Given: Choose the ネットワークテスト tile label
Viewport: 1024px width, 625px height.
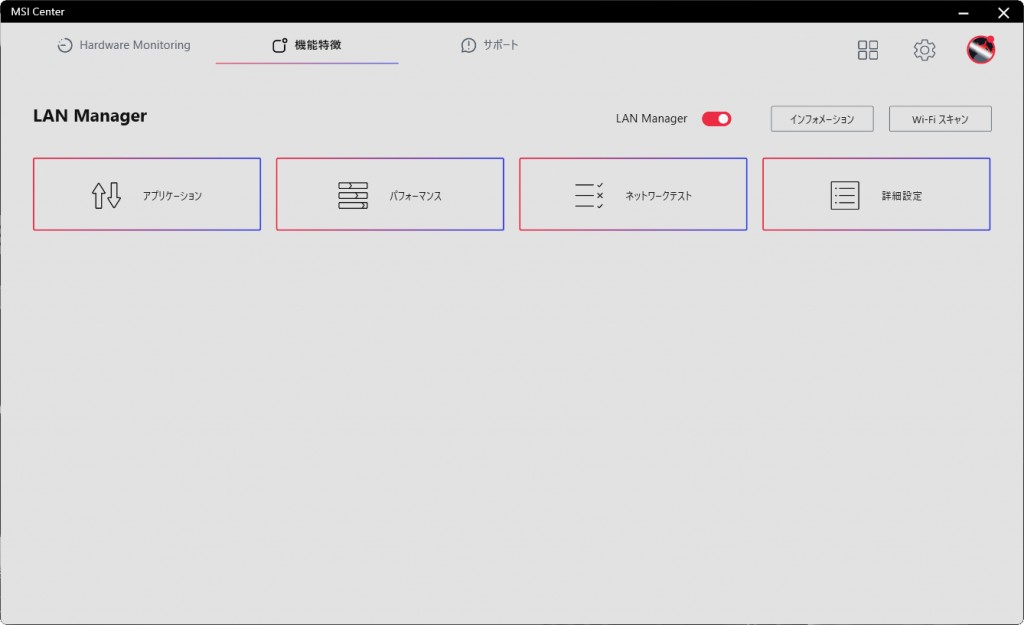Looking at the screenshot, I should [658, 196].
